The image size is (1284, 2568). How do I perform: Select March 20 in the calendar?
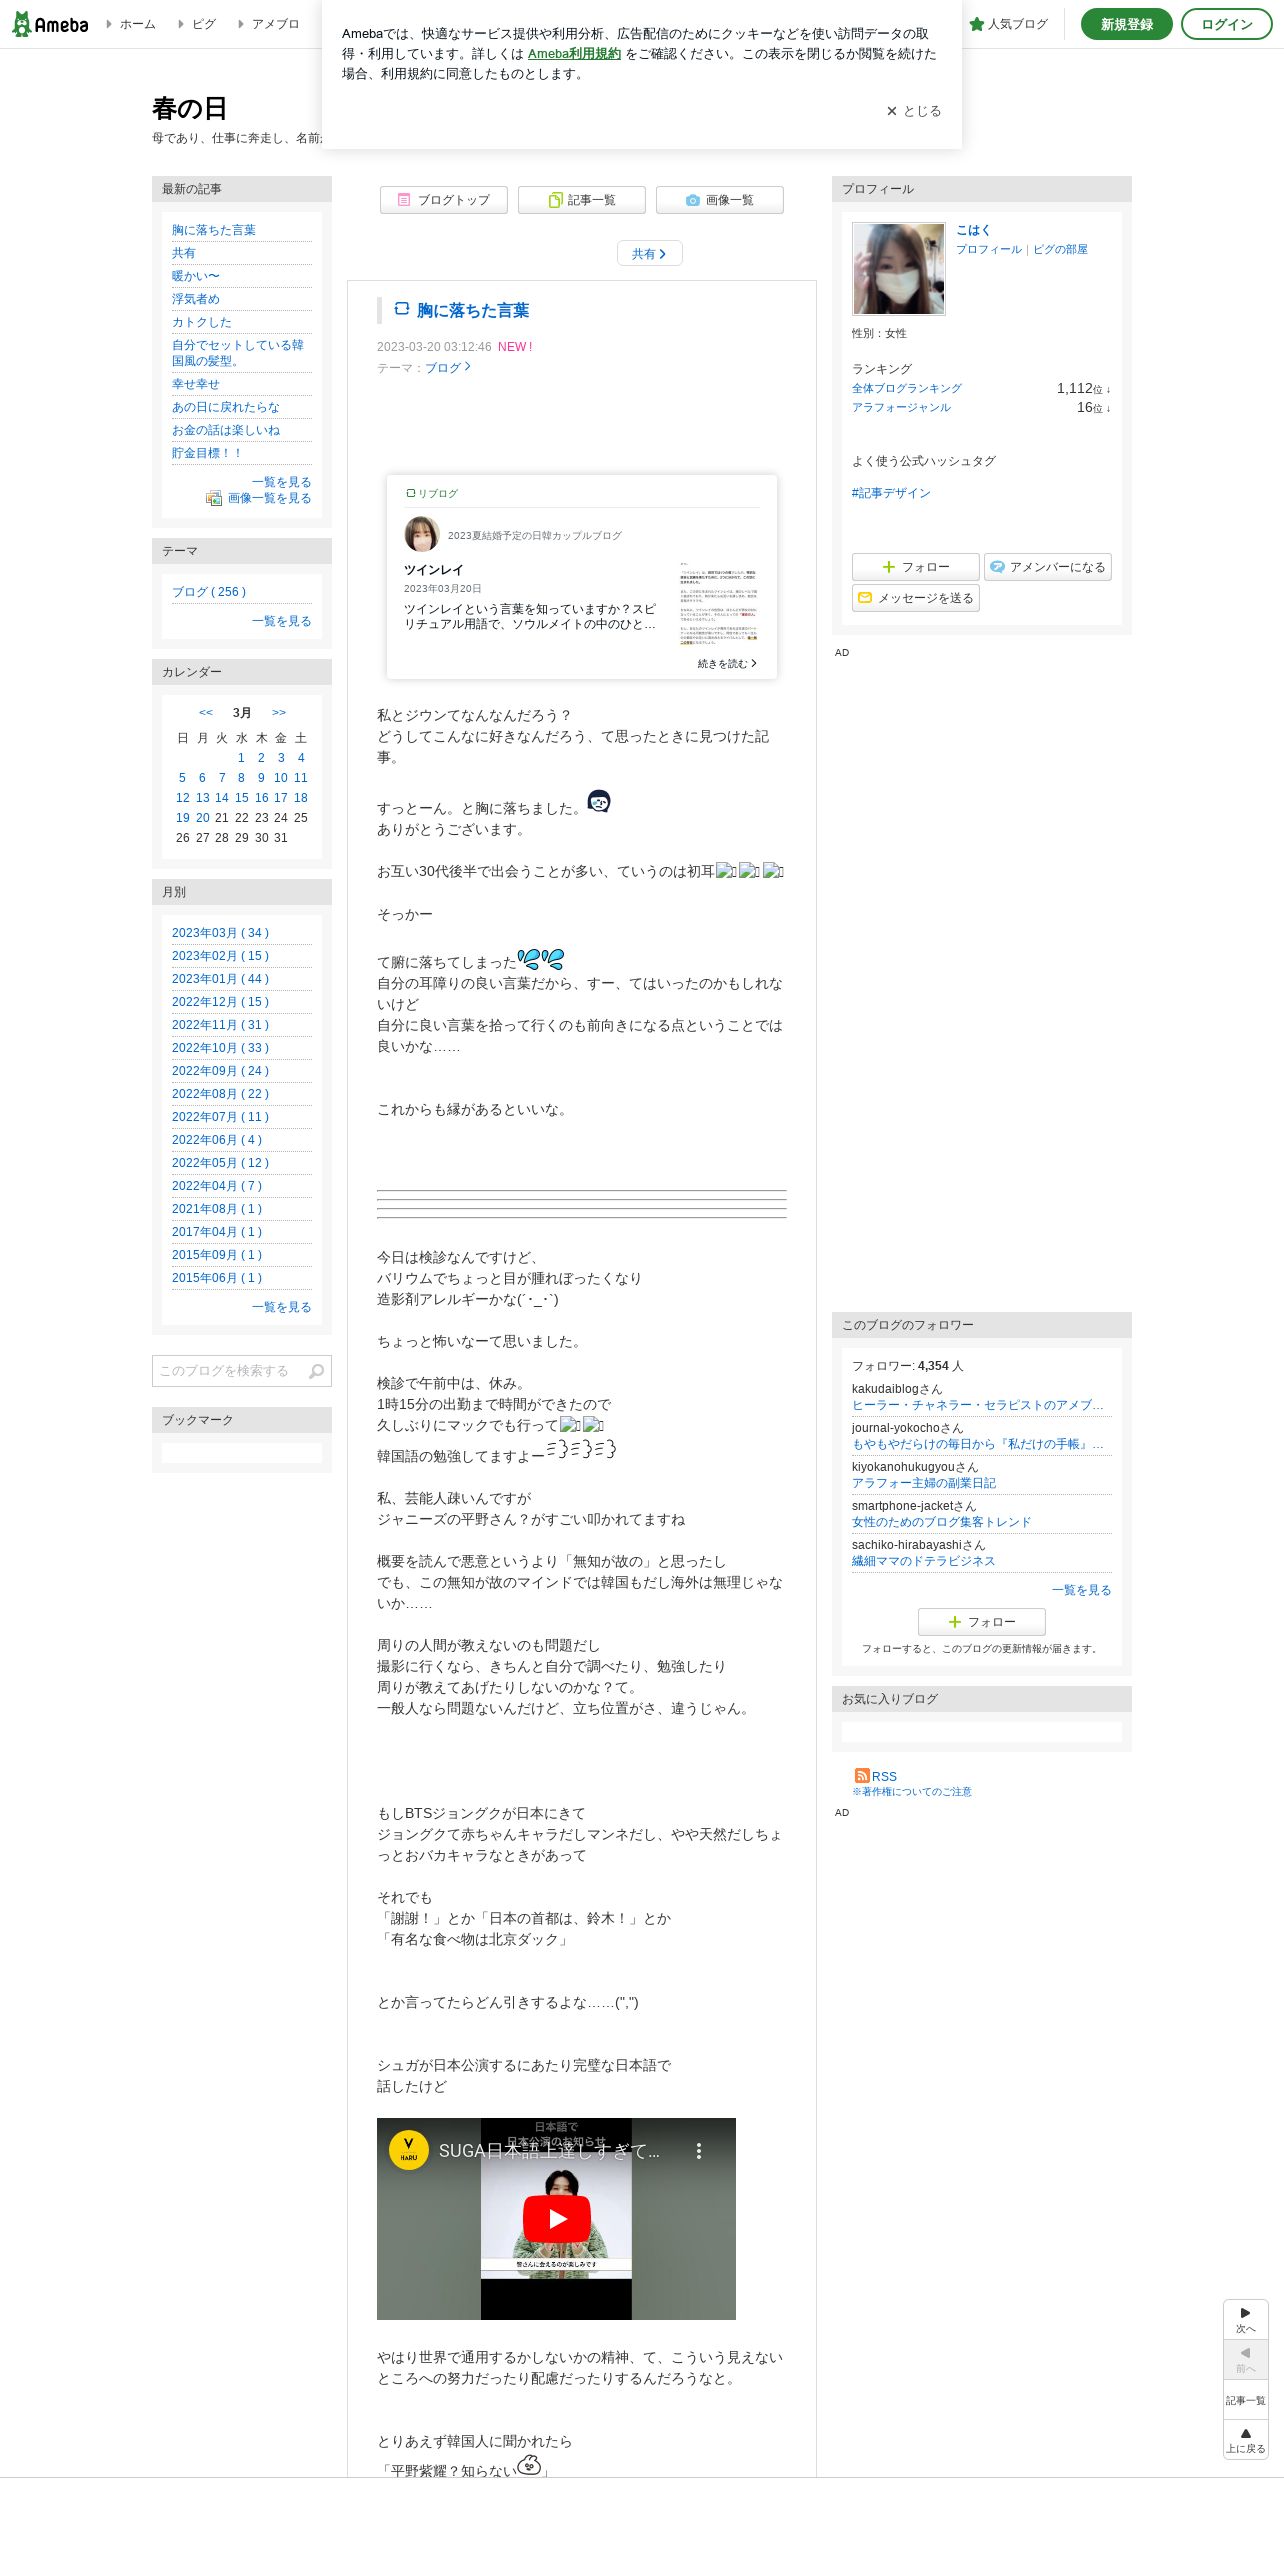coord(202,818)
